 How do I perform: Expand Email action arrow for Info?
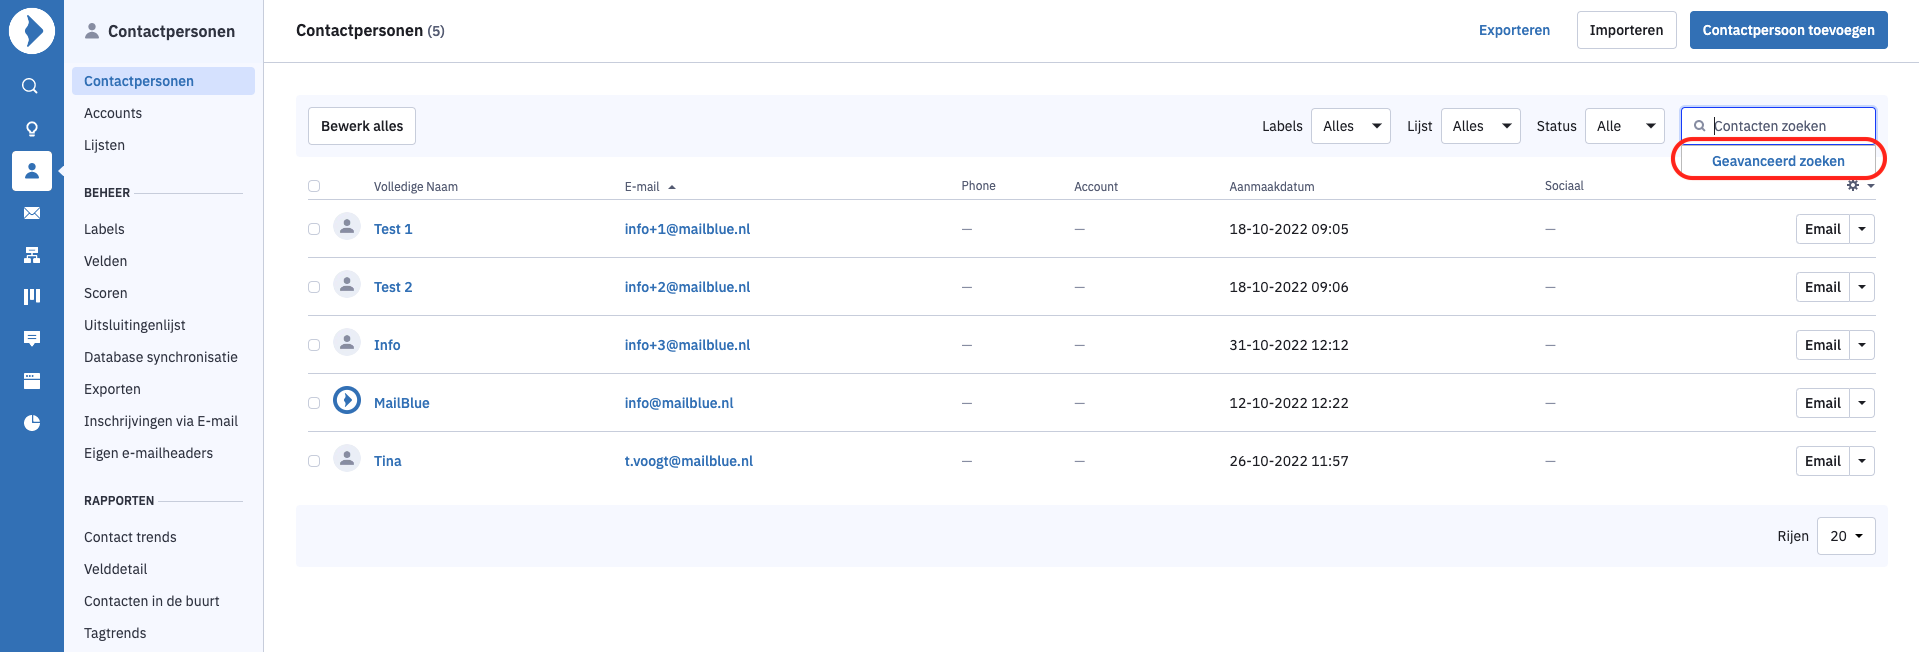coord(1862,345)
